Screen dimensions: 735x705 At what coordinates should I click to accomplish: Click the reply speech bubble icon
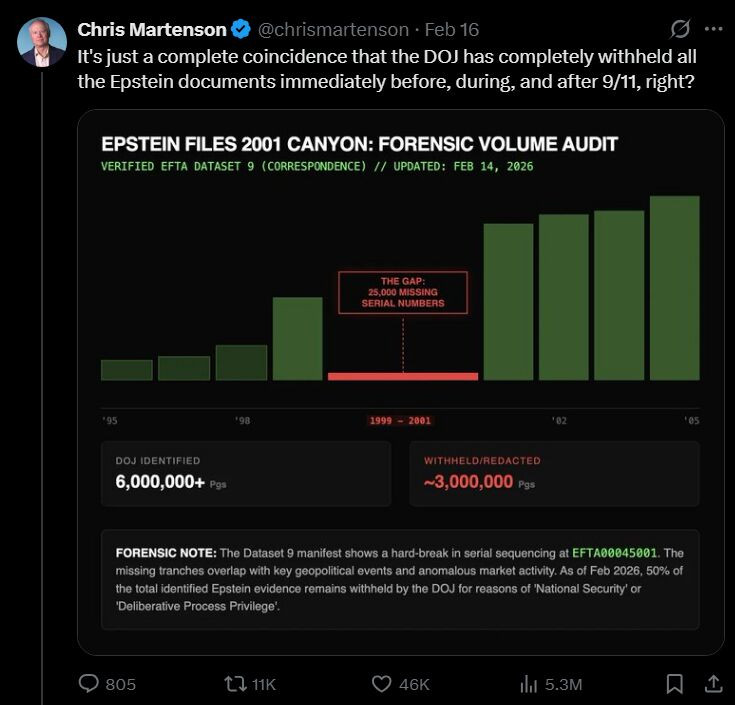click(90, 684)
